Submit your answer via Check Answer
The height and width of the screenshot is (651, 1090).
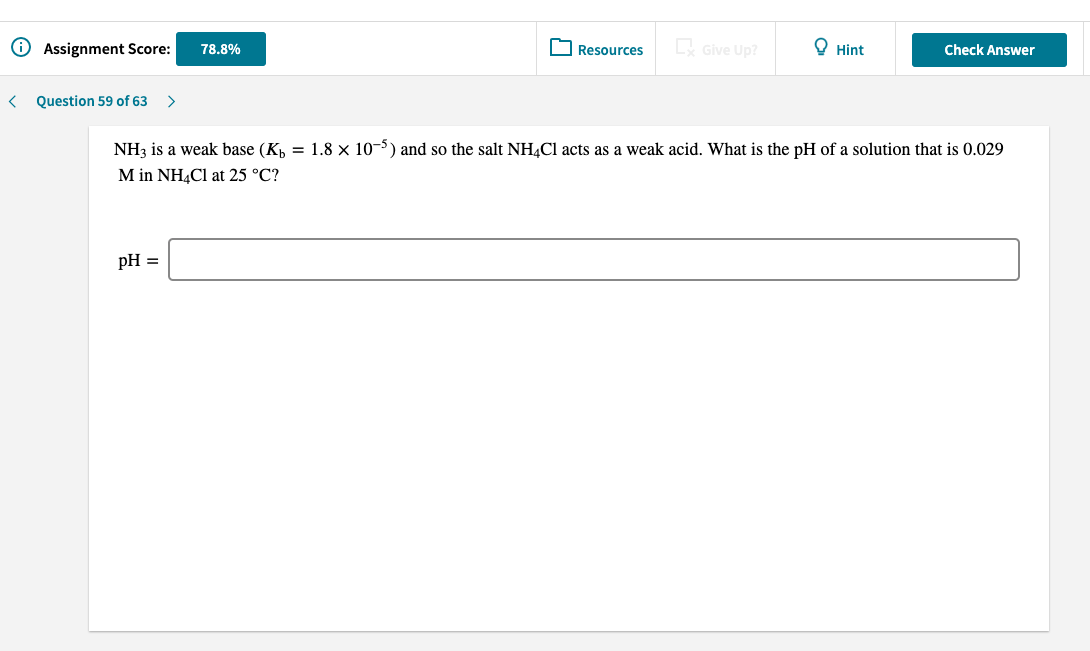coord(989,49)
